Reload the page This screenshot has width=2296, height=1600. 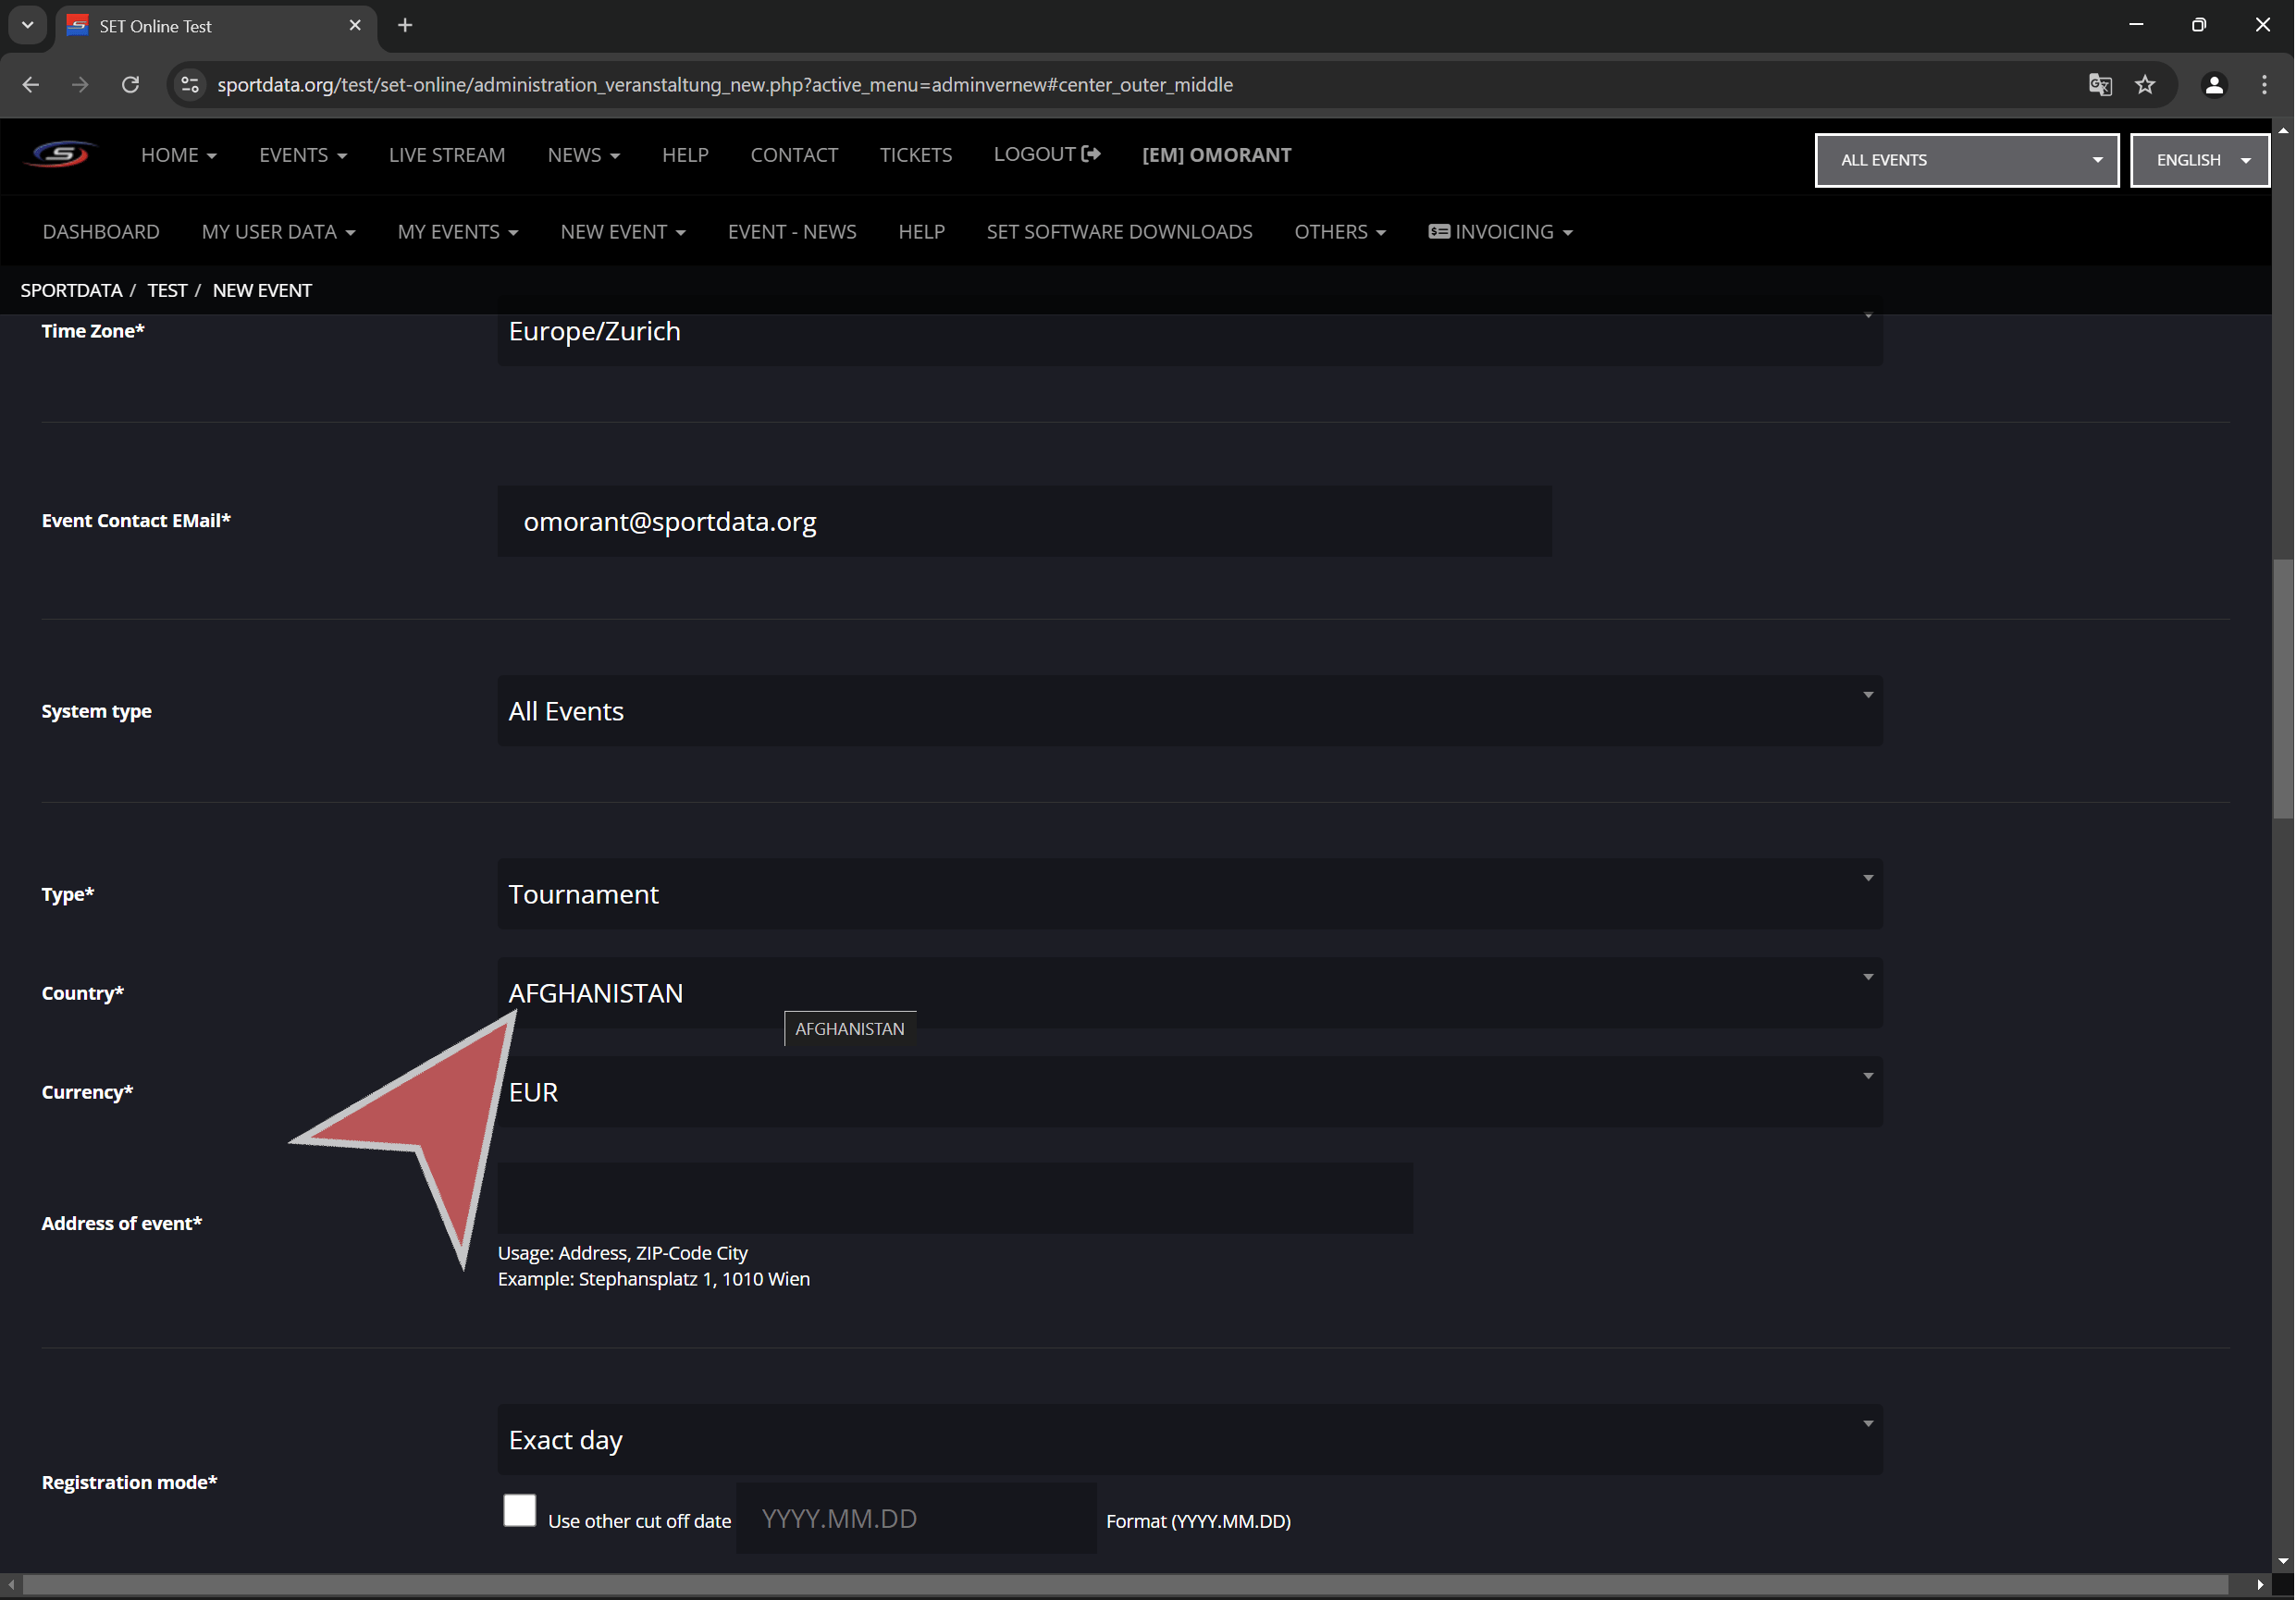tap(130, 85)
